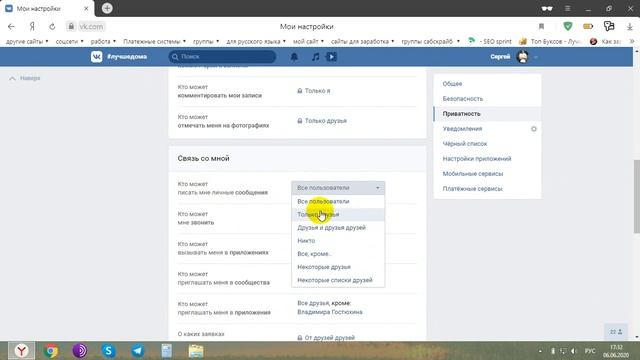Viewport: 640px width, 360px height.
Task: Open Tor browser from taskbar
Action: point(80,351)
